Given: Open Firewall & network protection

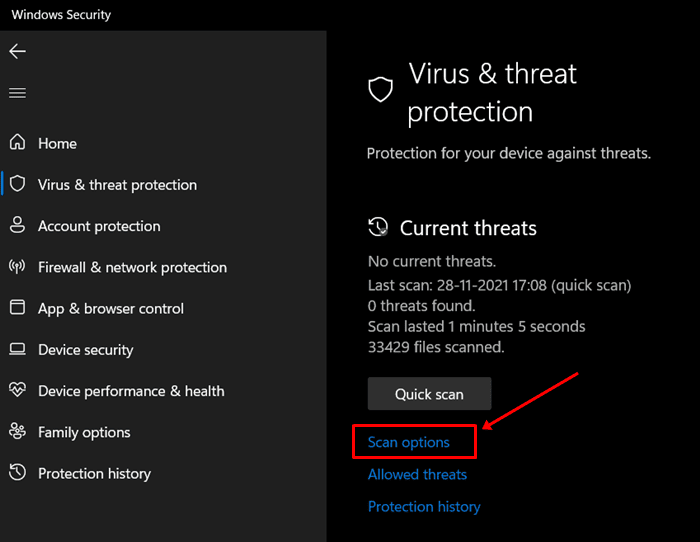Looking at the screenshot, I should (132, 267).
